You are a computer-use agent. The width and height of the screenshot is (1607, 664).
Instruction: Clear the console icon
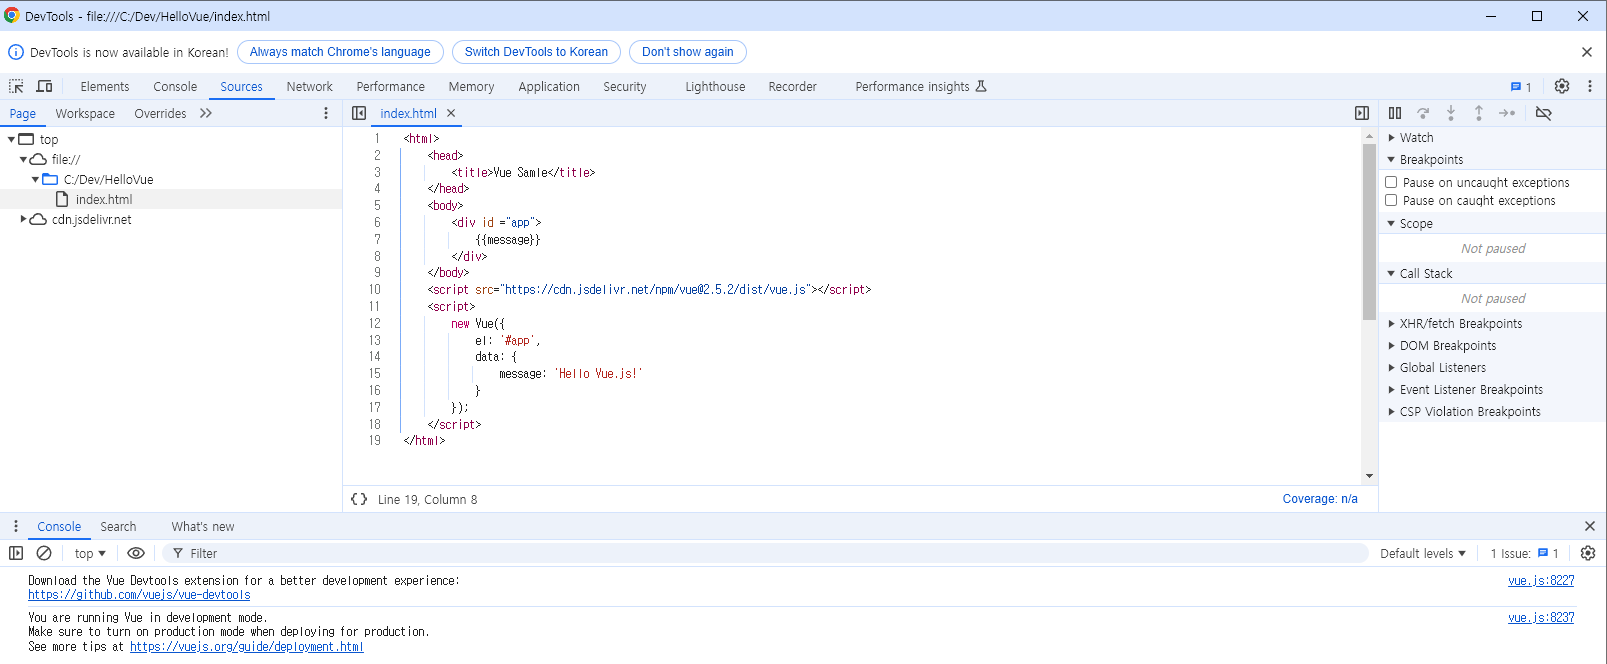[44, 553]
